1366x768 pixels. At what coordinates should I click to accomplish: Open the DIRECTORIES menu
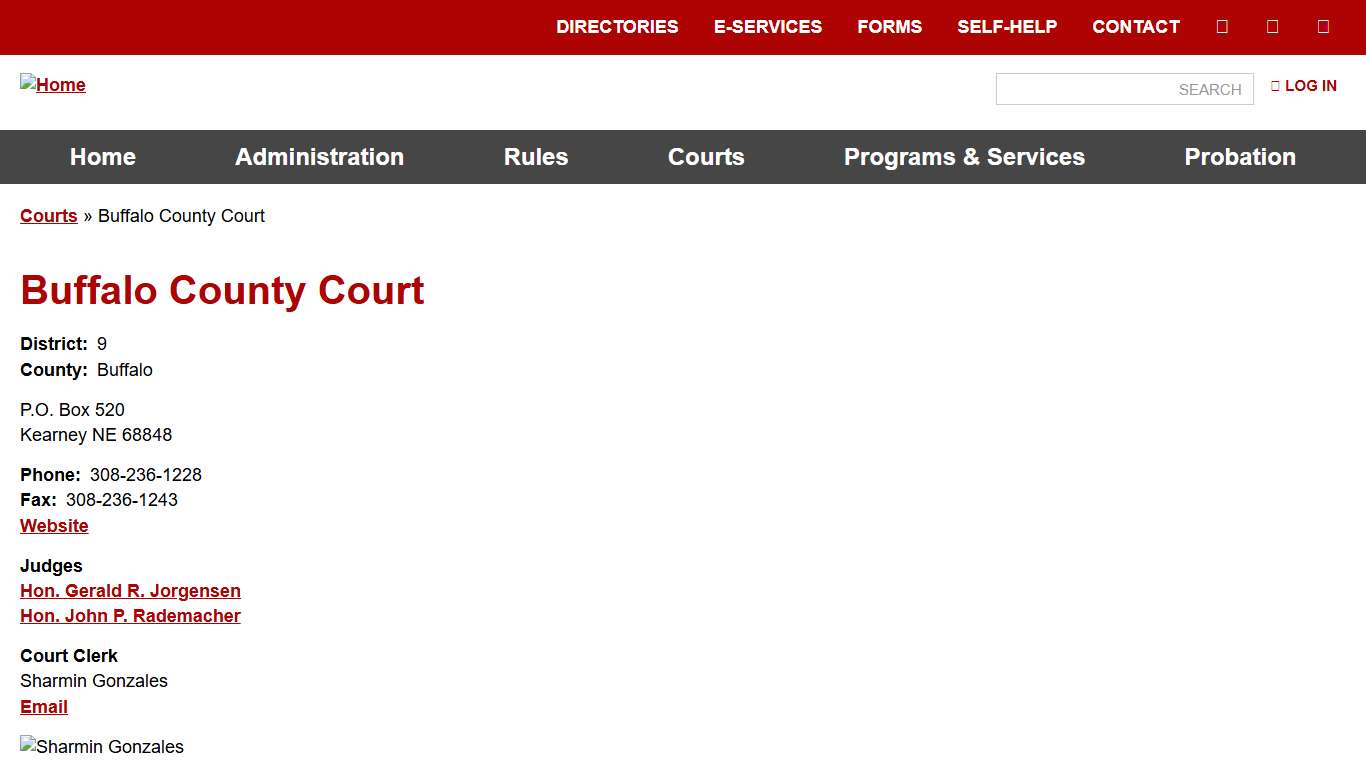(x=617, y=27)
